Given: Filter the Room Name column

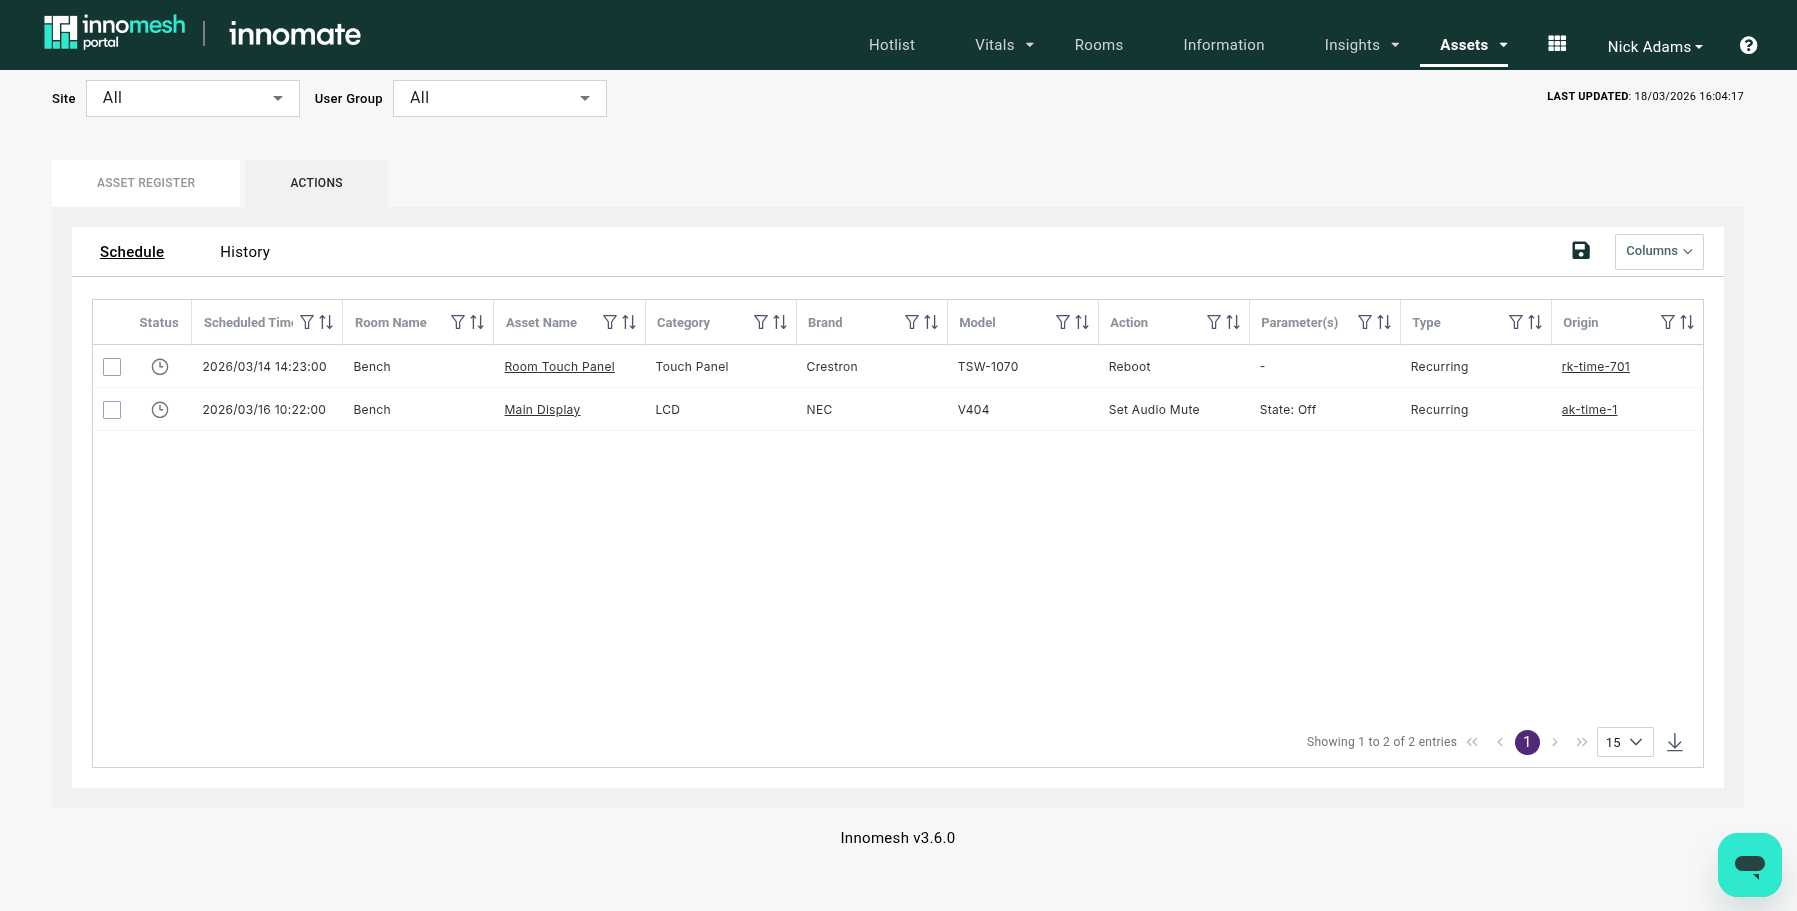Looking at the screenshot, I should point(458,322).
